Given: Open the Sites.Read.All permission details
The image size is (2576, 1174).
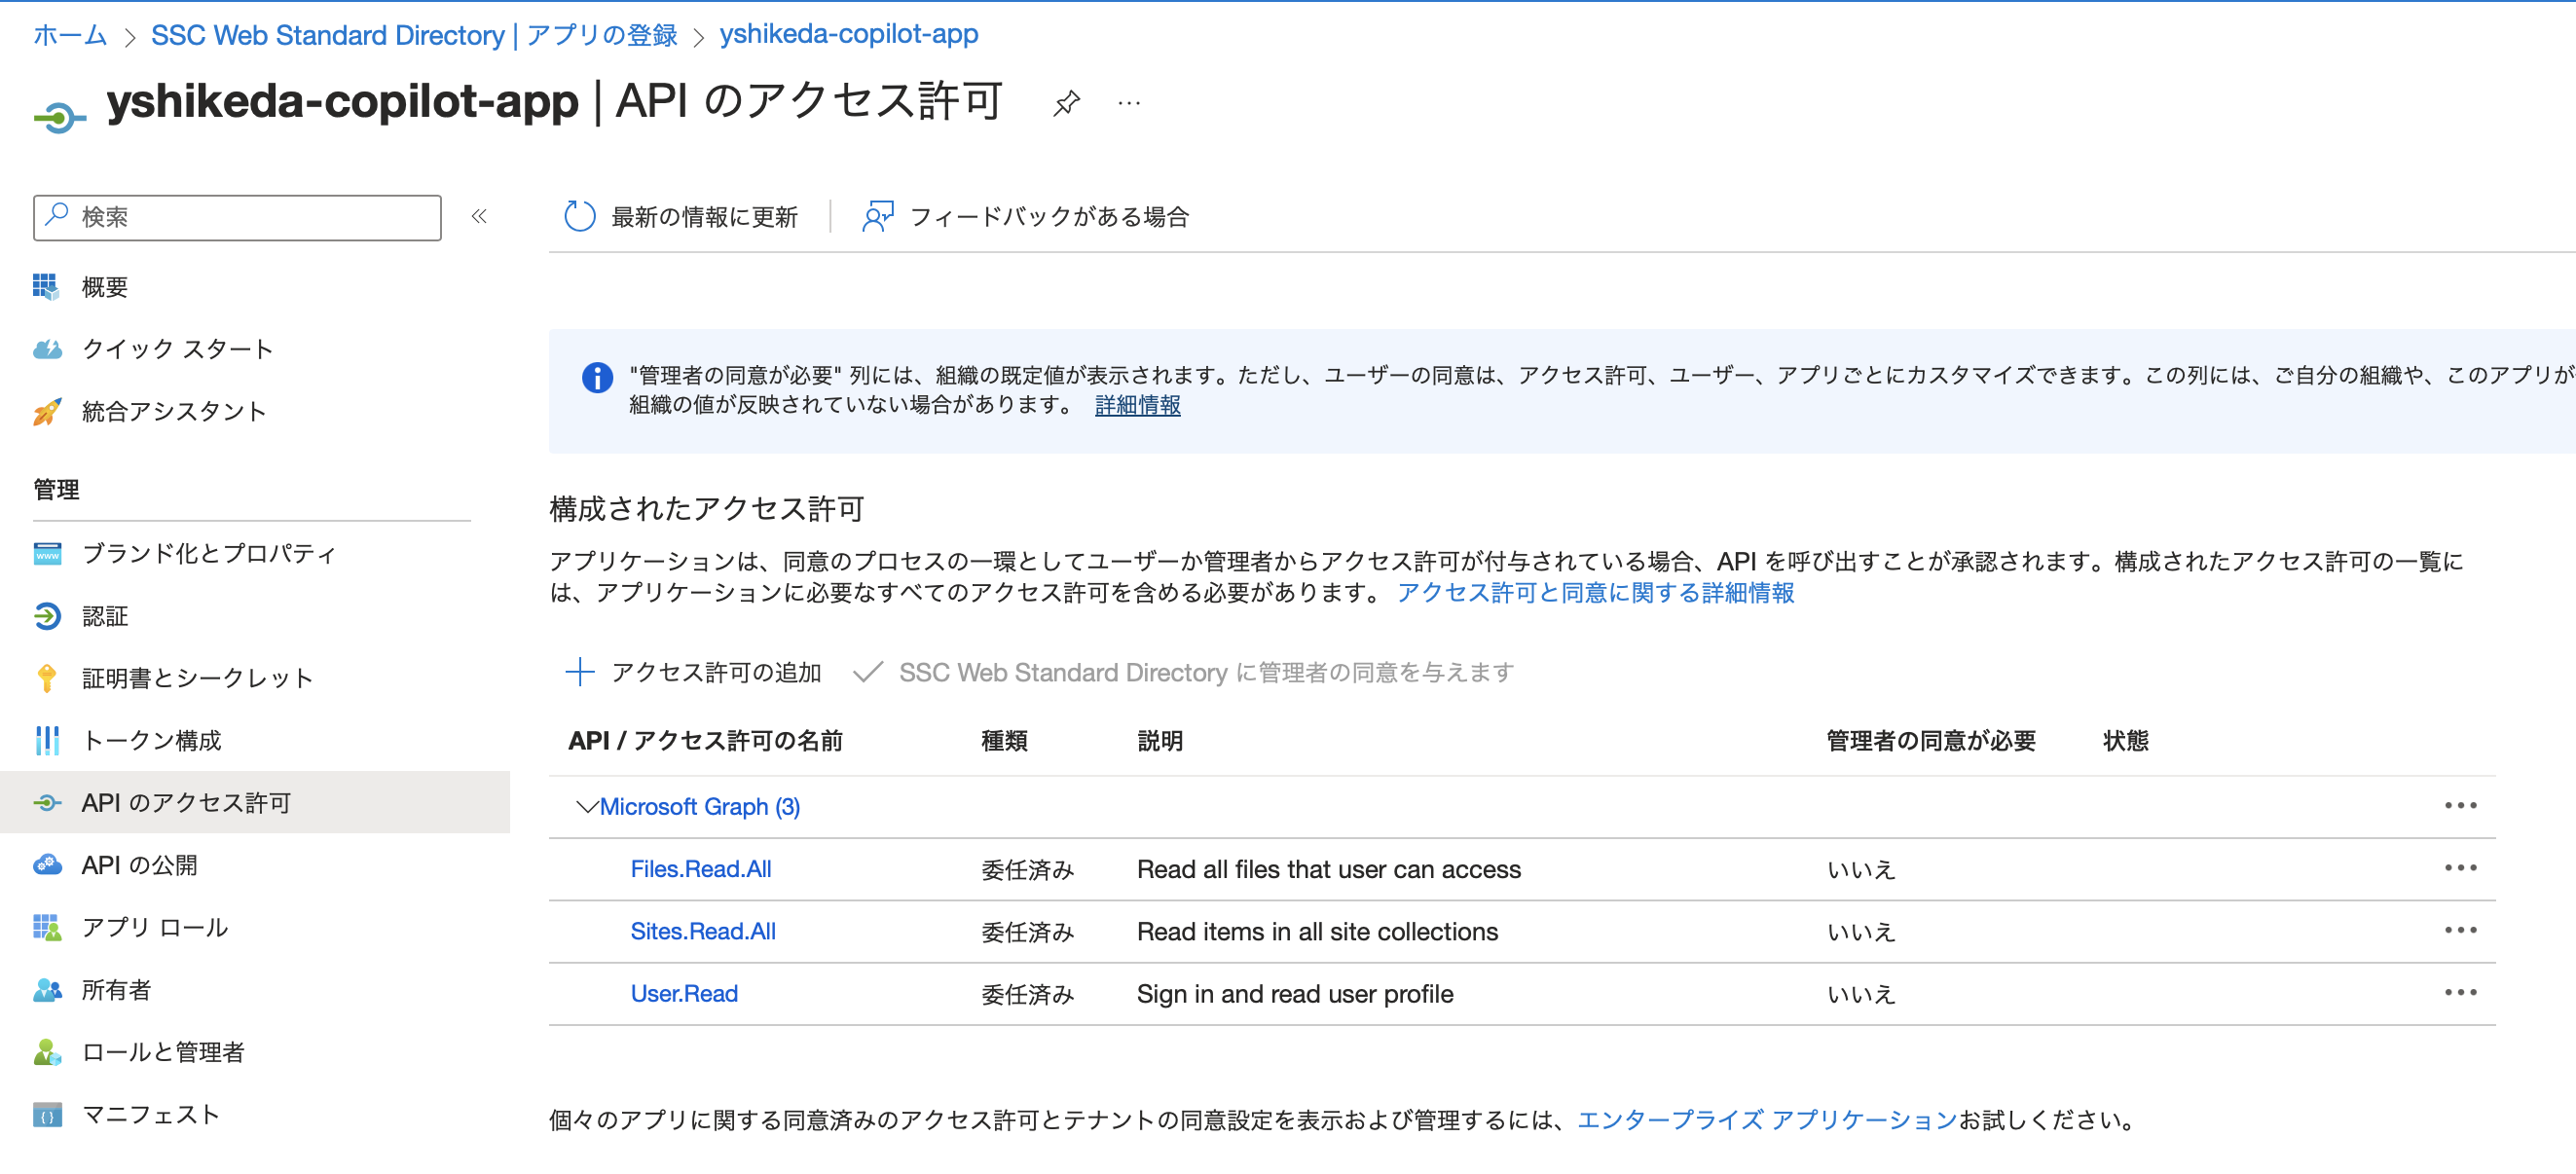Looking at the screenshot, I should point(703,931).
